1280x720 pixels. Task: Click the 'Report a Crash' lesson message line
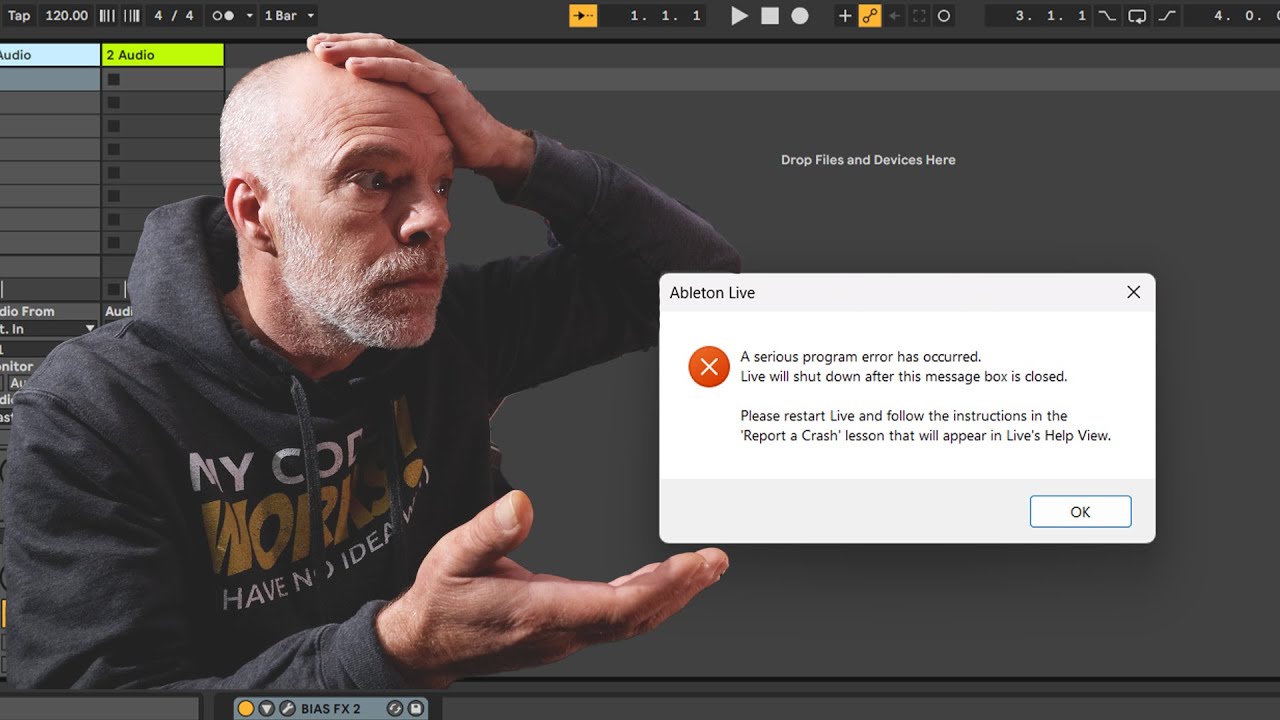coord(926,436)
